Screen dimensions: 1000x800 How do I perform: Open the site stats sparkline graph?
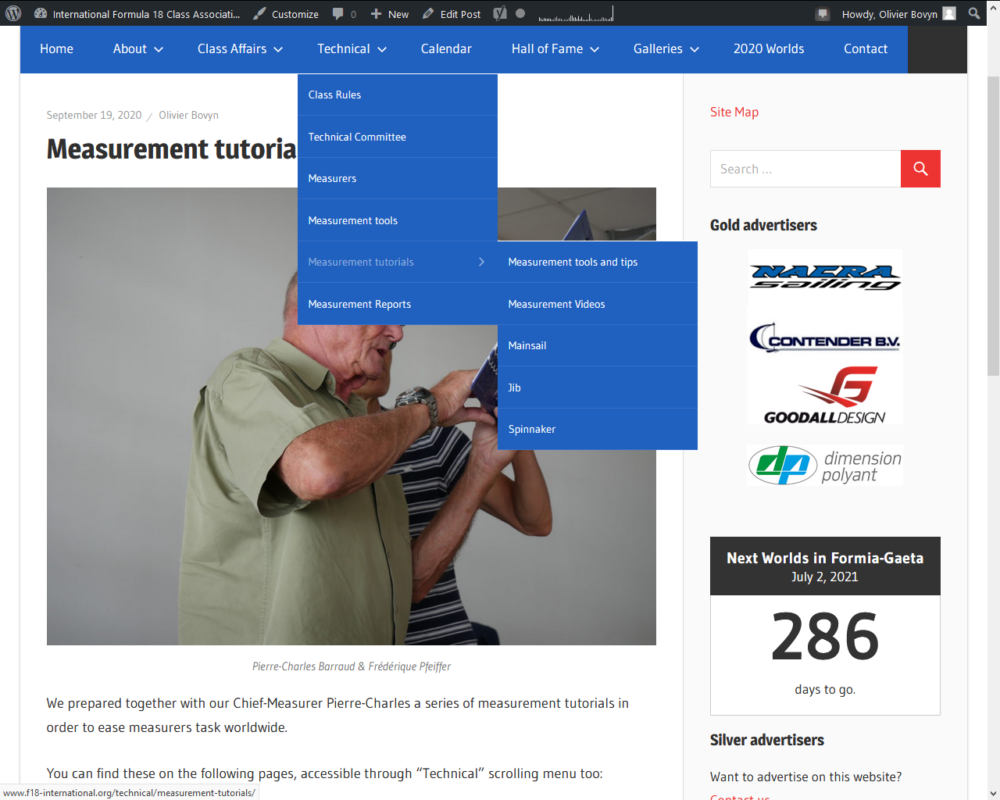[576, 14]
